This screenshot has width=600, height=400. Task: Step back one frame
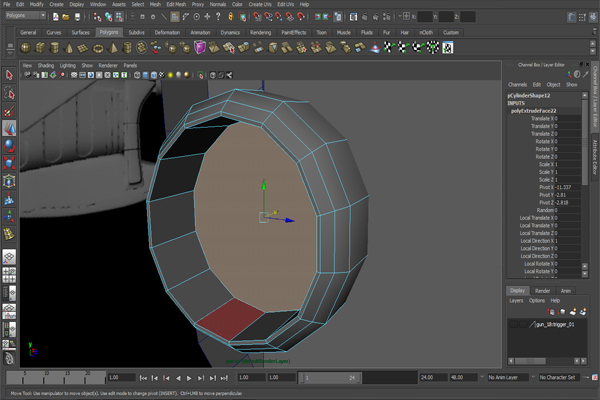click(155, 378)
